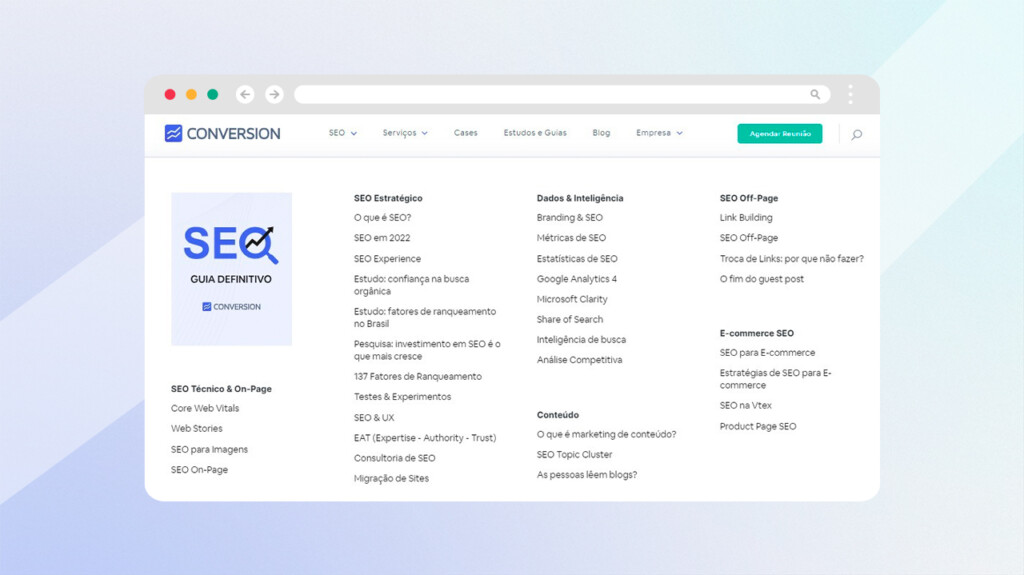Open 'SEO Topic Cluster' link
Viewport: 1024px width, 575px height.
pos(575,454)
